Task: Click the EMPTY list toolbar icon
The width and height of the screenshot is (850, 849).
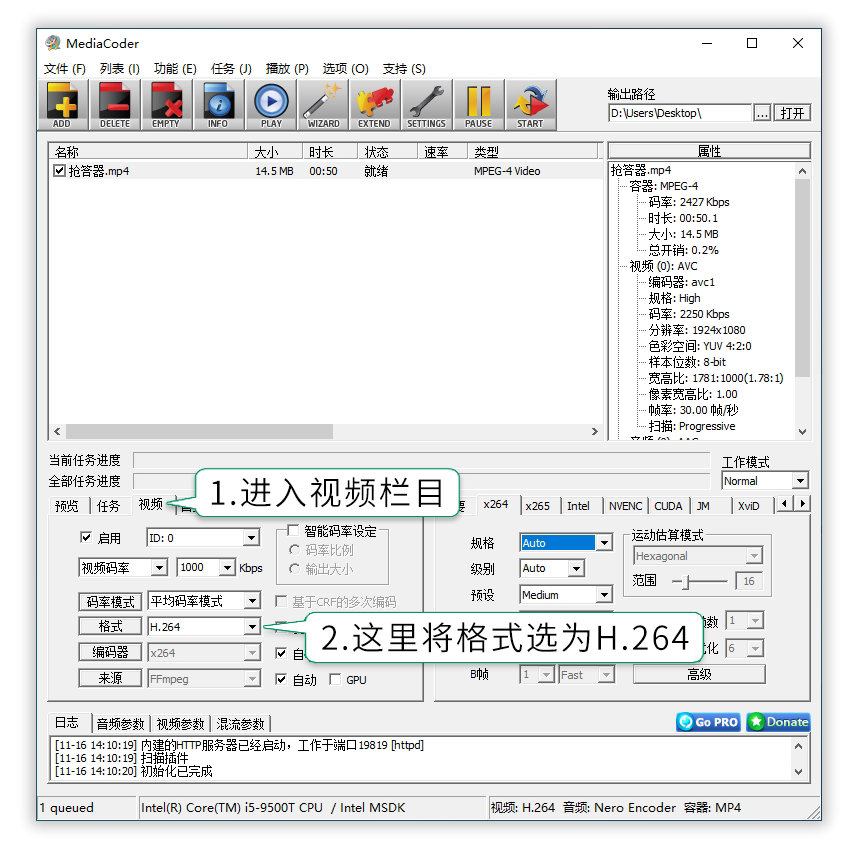Action: 167,105
